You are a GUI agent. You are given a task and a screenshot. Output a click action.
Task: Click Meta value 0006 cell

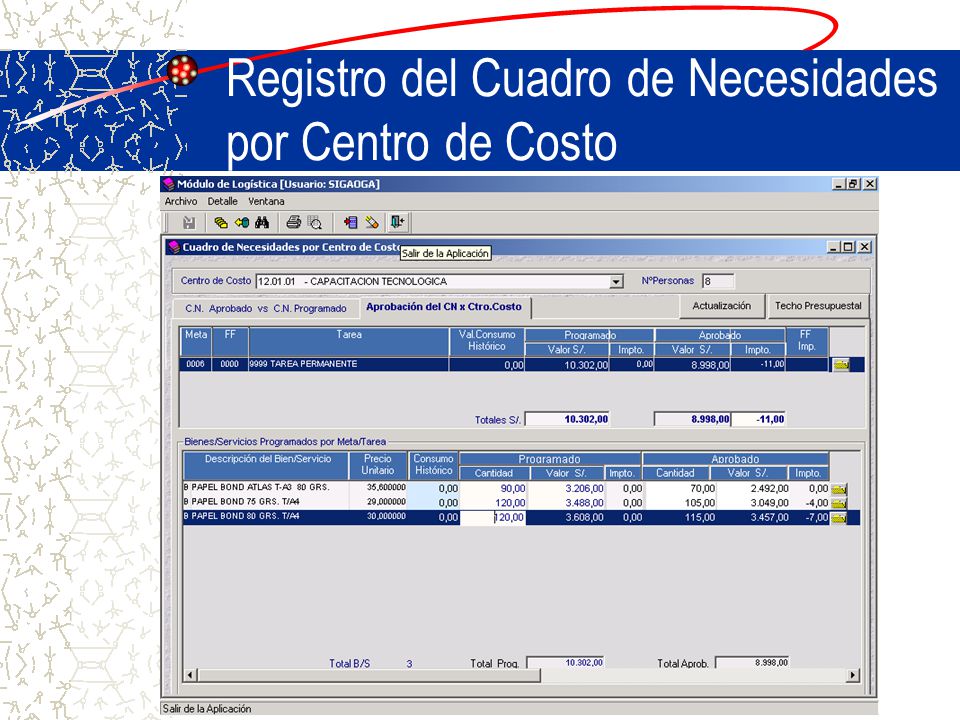pyautogui.click(x=195, y=364)
